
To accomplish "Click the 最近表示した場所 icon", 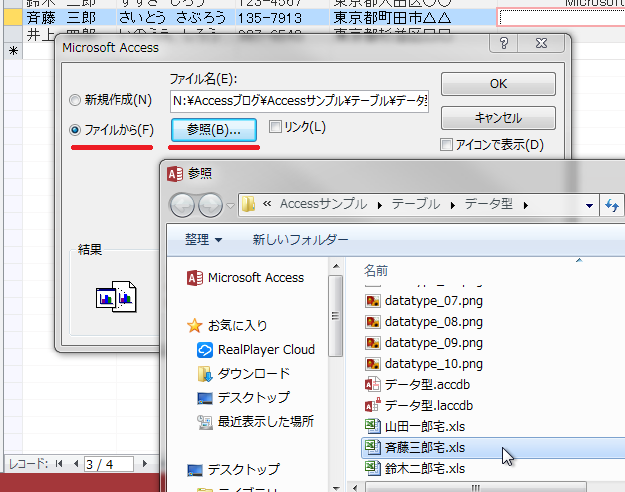I will point(205,422).
